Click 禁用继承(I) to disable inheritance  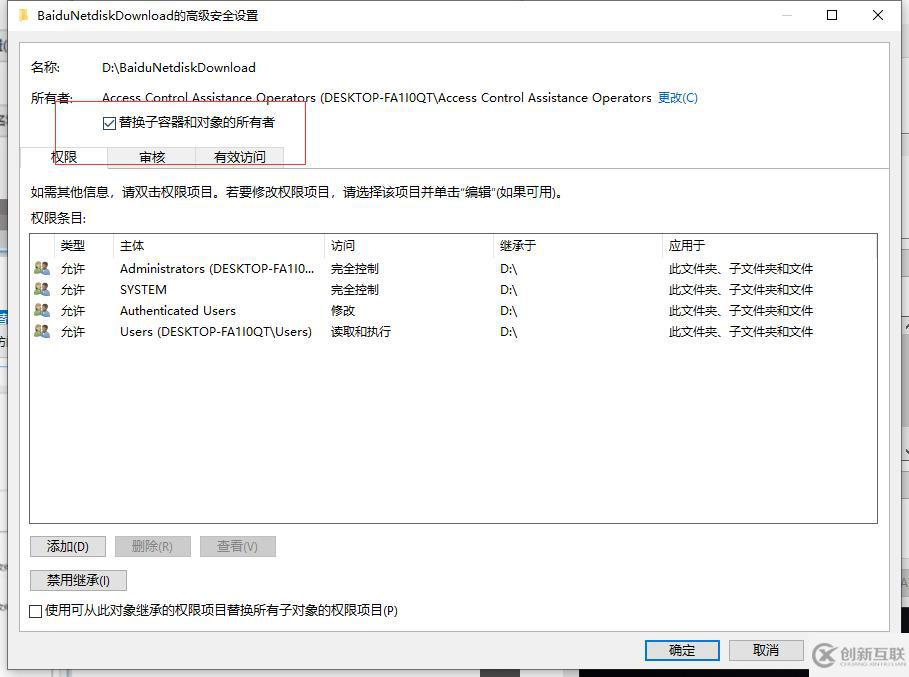(77, 580)
